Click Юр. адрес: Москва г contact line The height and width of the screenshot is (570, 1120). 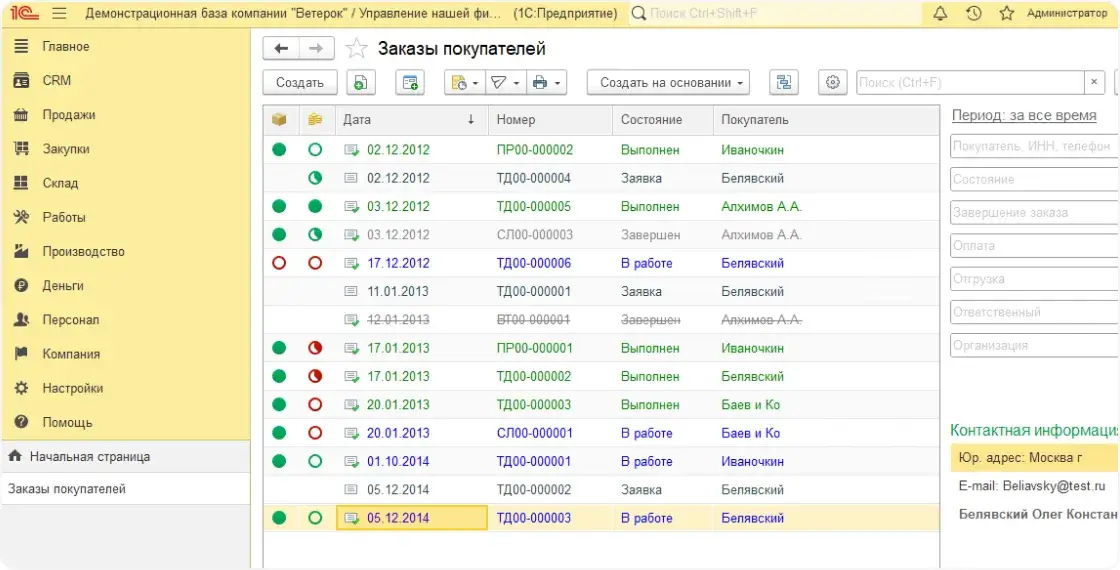pos(1035,456)
